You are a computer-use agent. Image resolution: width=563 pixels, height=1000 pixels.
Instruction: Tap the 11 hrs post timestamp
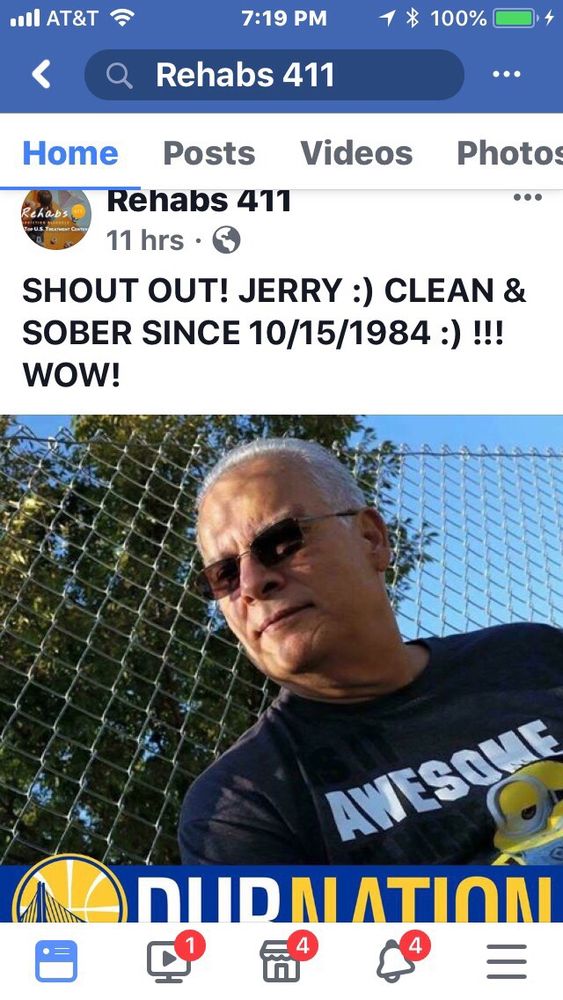(x=145, y=241)
